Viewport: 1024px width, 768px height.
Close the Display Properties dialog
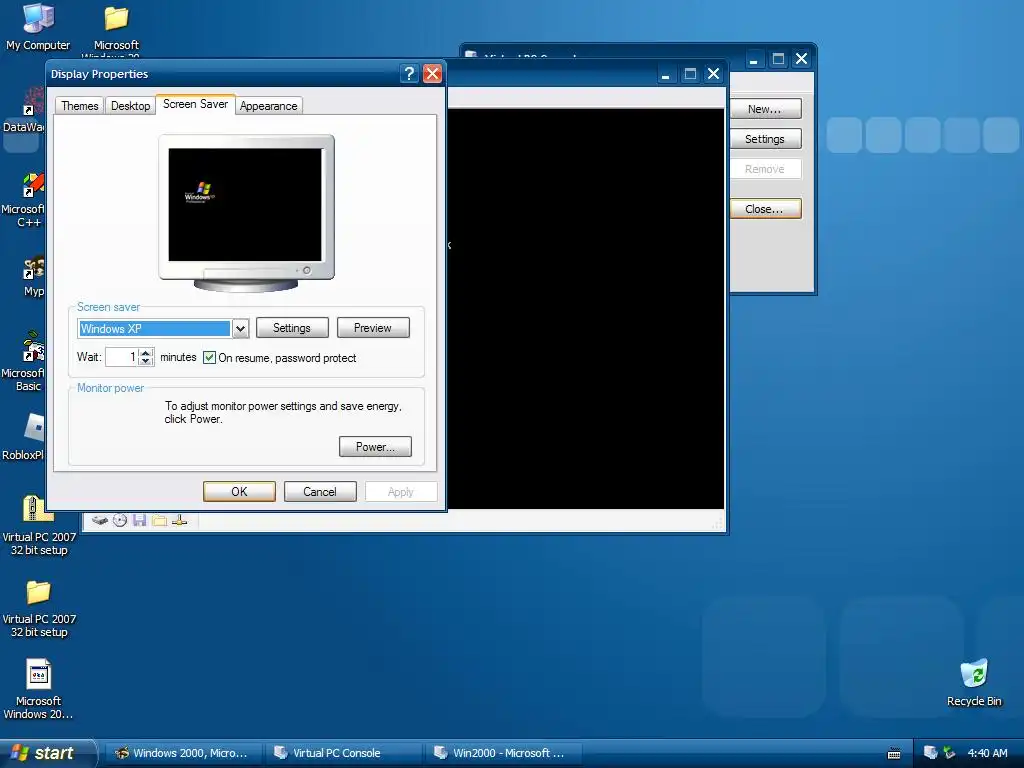[432, 74]
